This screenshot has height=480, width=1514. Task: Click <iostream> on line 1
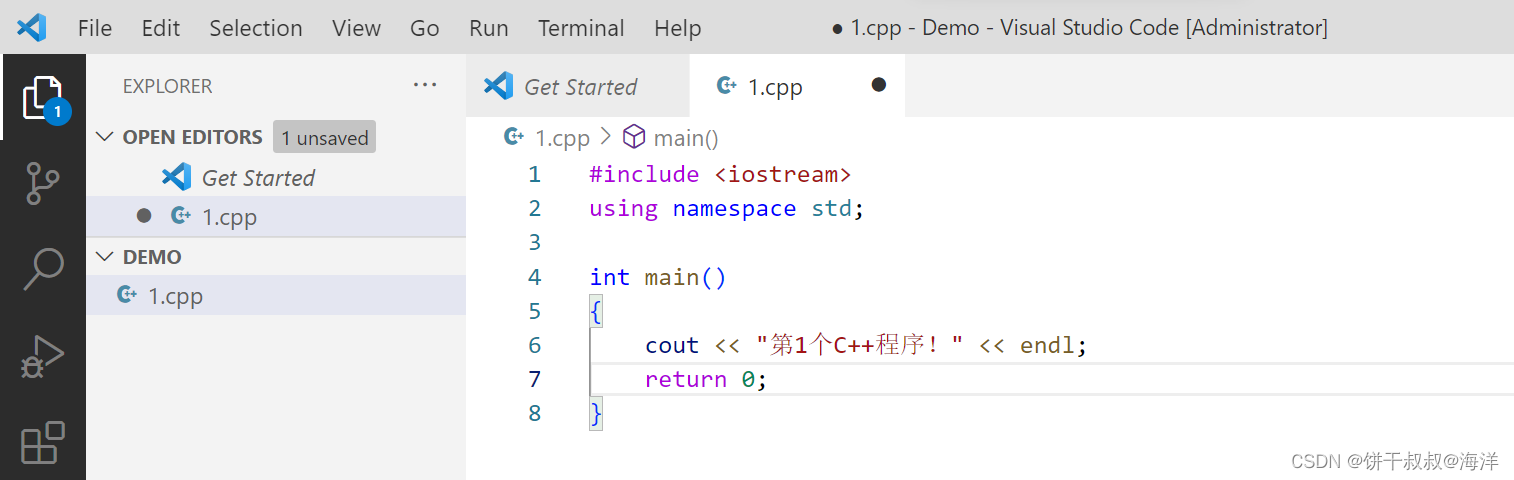(783, 174)
